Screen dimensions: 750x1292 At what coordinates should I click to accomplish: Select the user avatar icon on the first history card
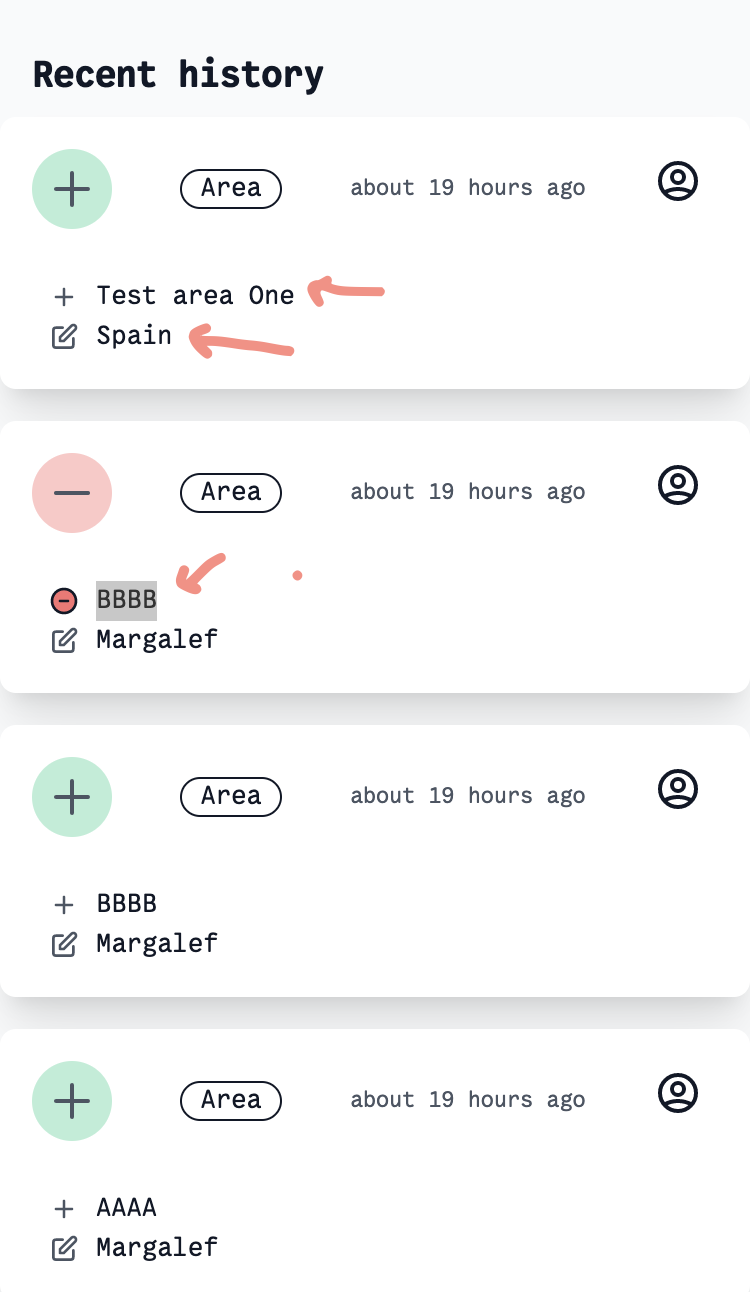pyautogui.click(x=677, y=181)
